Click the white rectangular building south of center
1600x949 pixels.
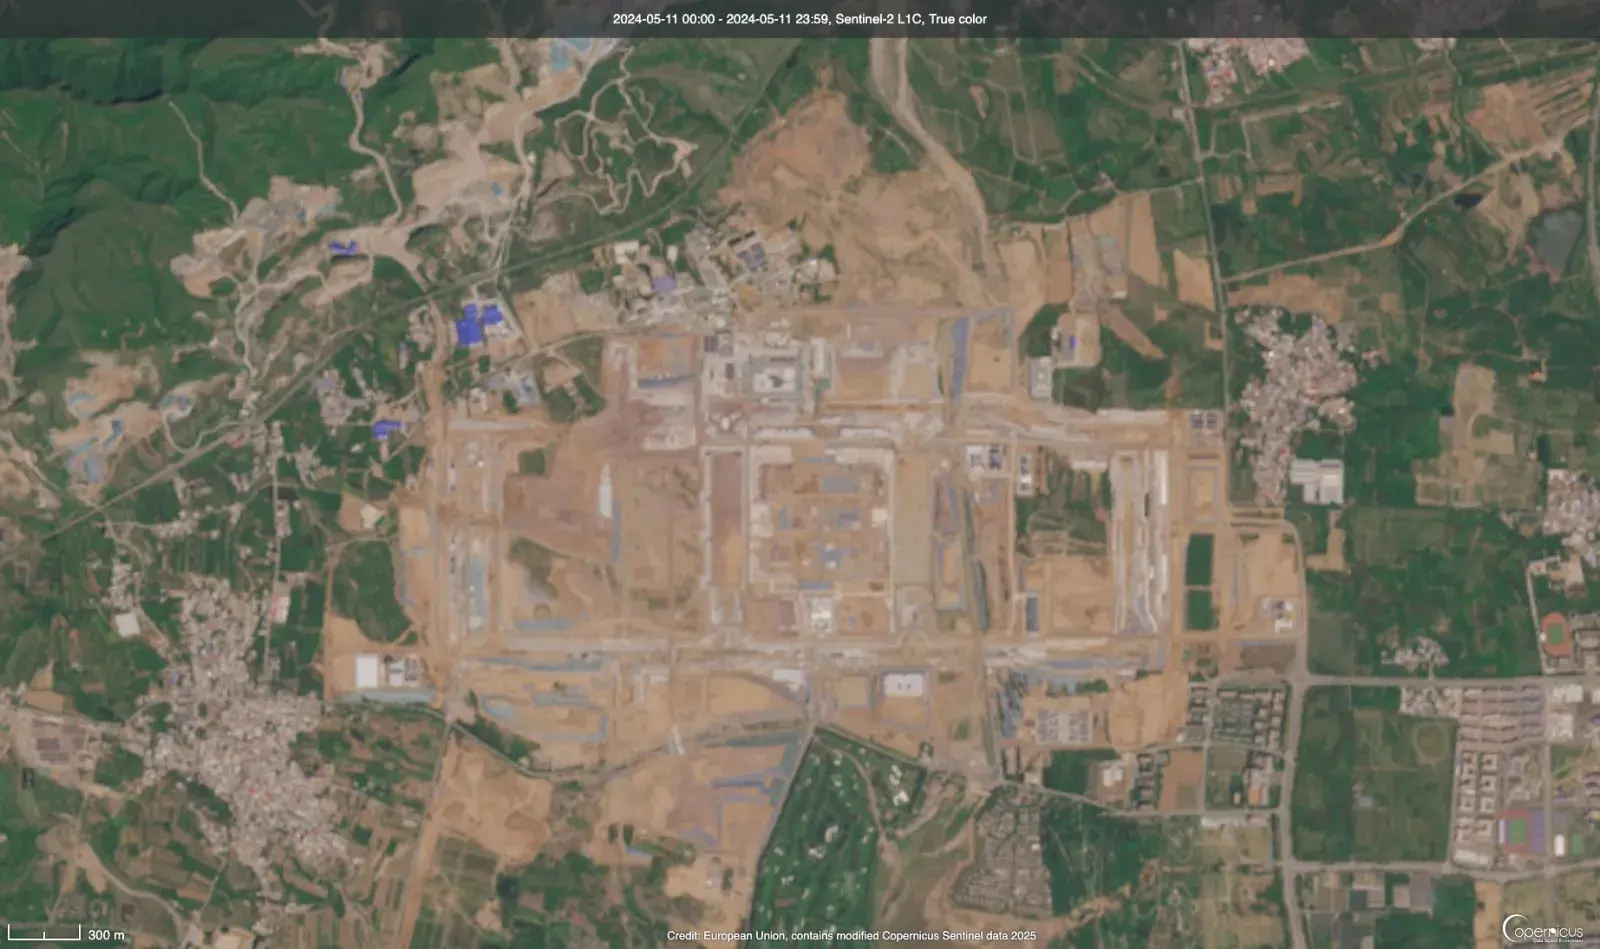point(903,685)
